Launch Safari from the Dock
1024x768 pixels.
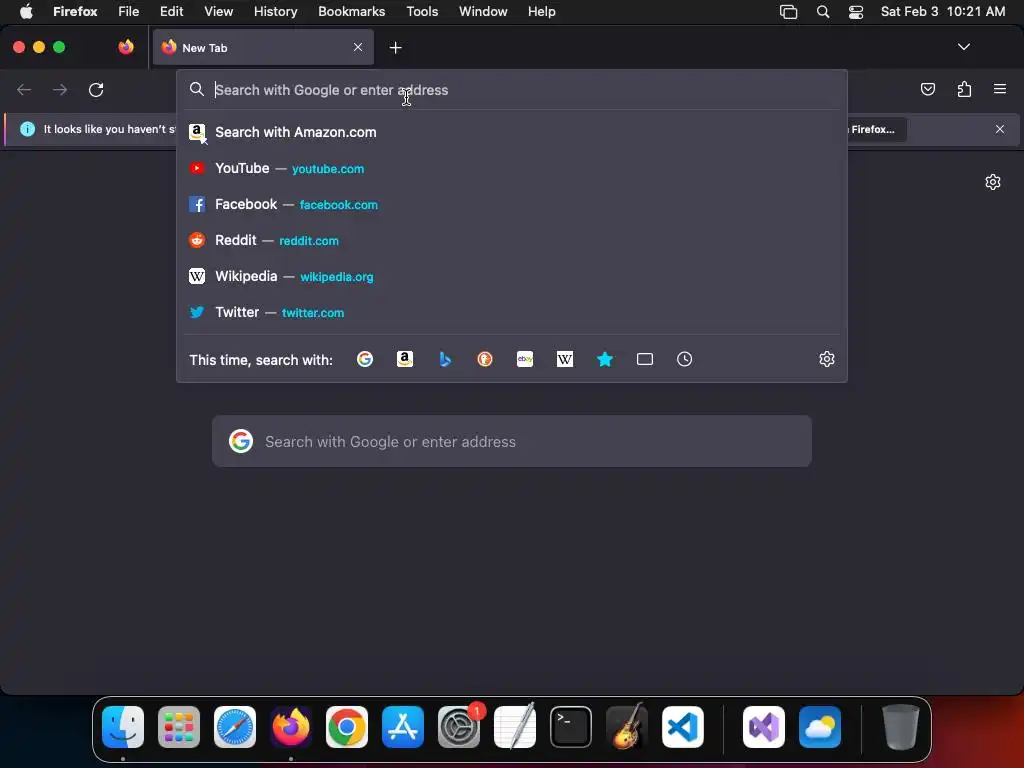(x=235, y=727)
